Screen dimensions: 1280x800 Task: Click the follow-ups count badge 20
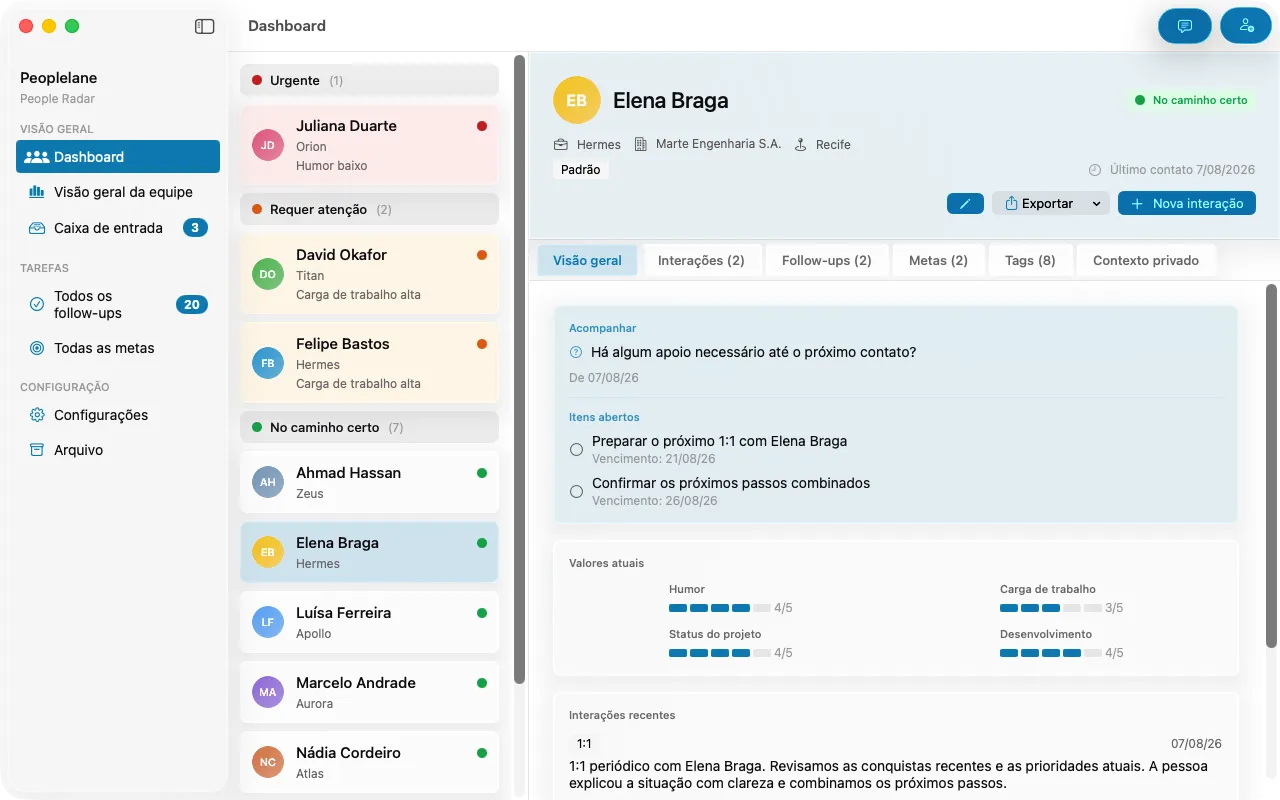192,305
